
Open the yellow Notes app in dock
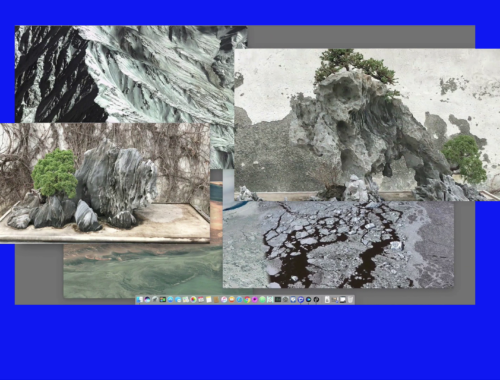pos(209,300)
